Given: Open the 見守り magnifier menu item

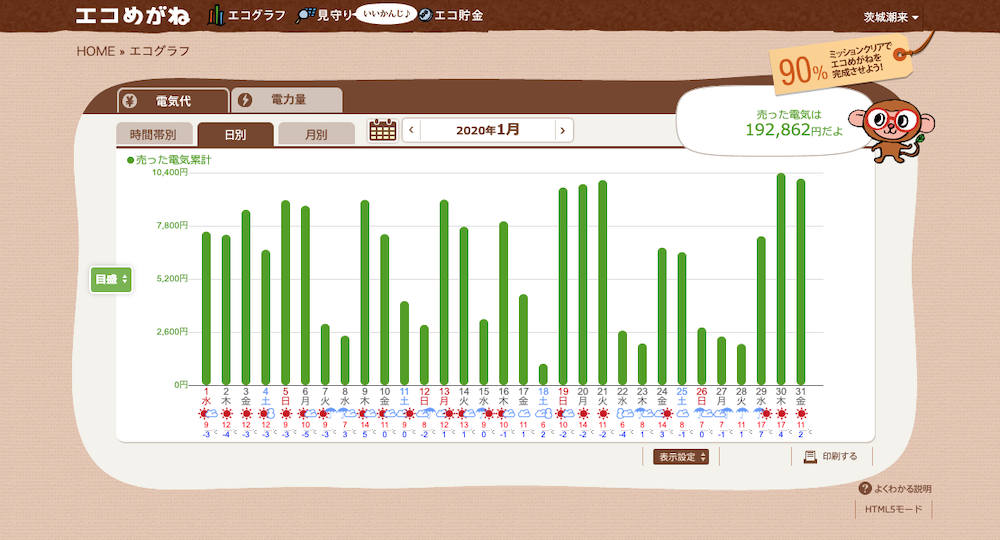Looking at the screenshot, I should 324,15.
